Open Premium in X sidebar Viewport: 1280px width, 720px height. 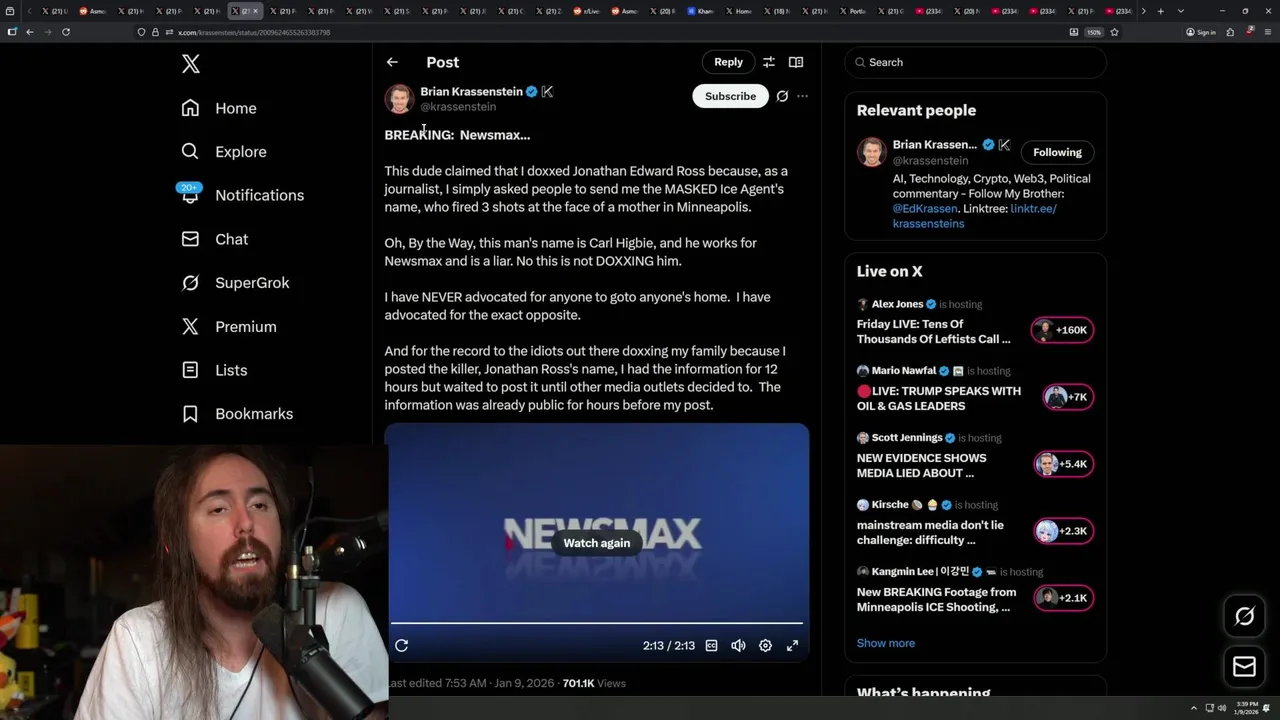pyautogui.click(x=229, y=327)
